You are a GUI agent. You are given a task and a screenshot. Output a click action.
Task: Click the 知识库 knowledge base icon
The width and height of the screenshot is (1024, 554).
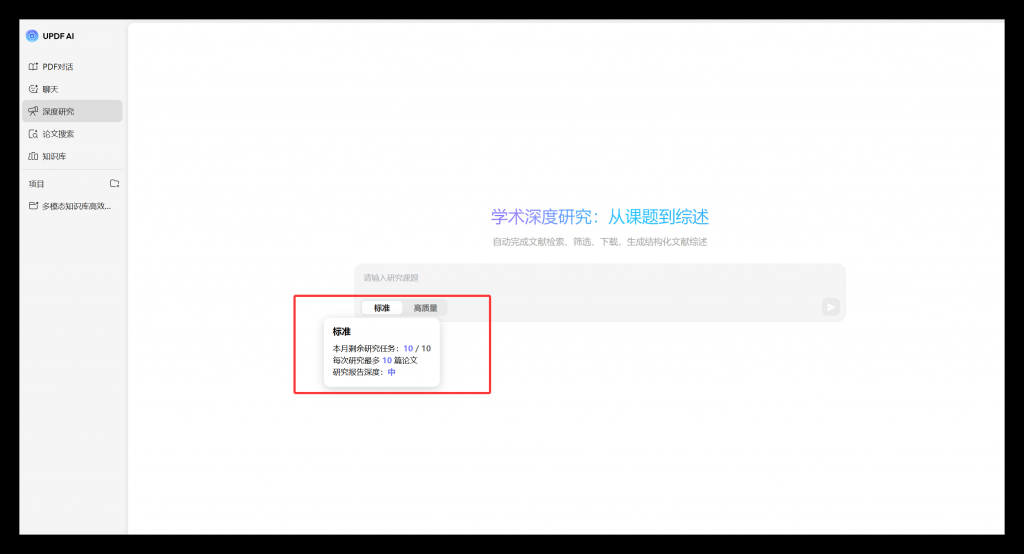tap(33, 156)
